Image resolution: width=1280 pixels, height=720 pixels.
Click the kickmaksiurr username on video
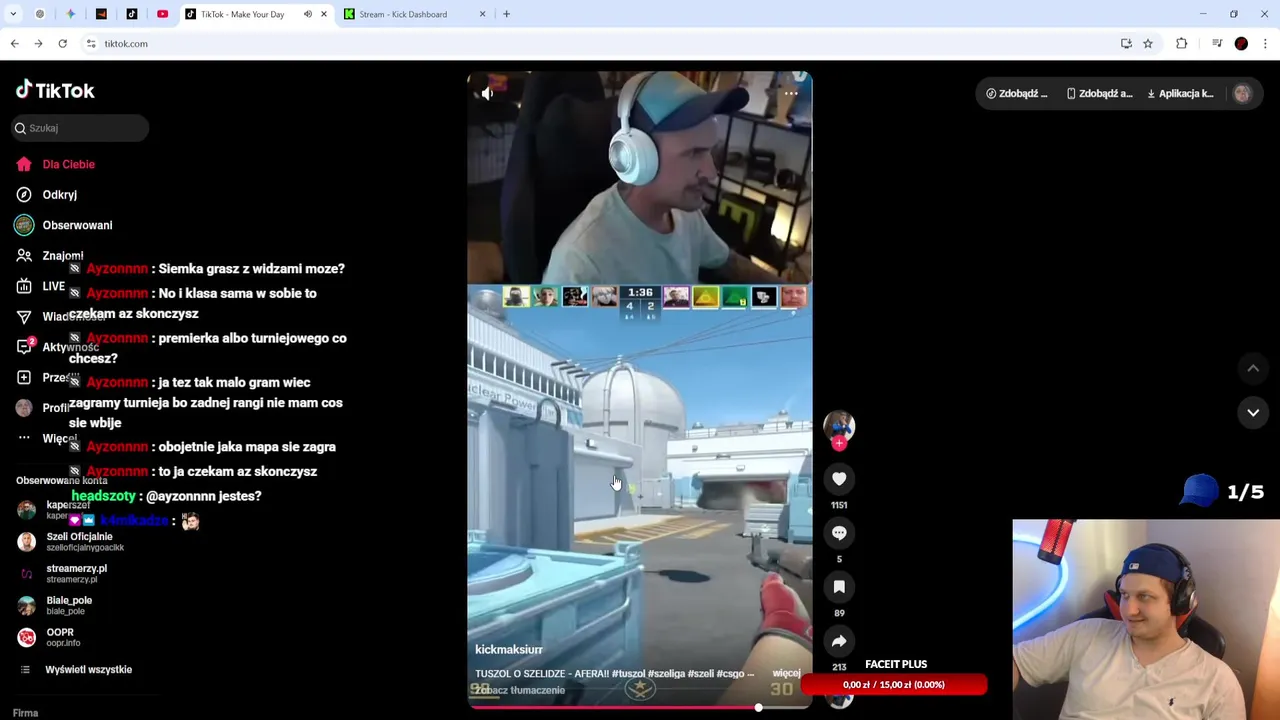click(x=509, y=650)
